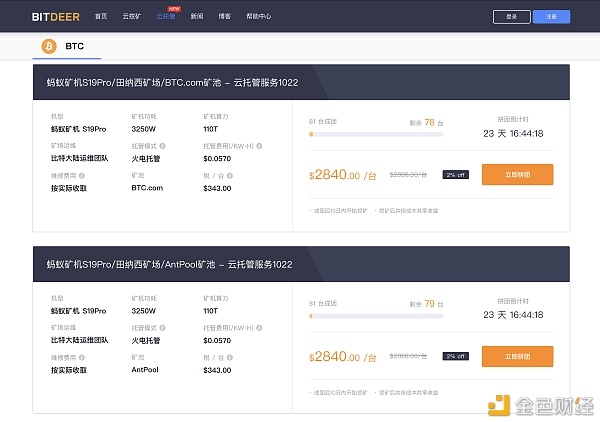600x422 pixels.
Task: Click the $2840.00 price in AntPool card
Action: click(343, 357)
